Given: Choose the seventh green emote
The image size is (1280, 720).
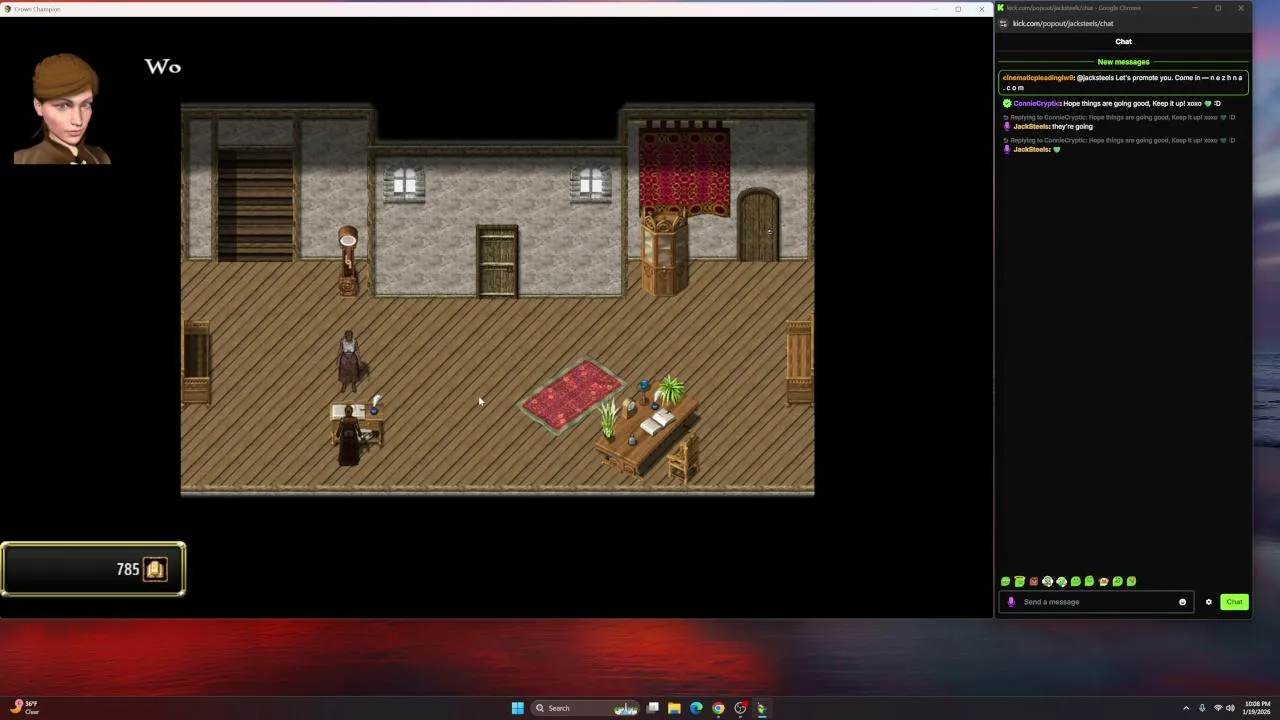Looking at the screenshot, I should [1089, 581].
